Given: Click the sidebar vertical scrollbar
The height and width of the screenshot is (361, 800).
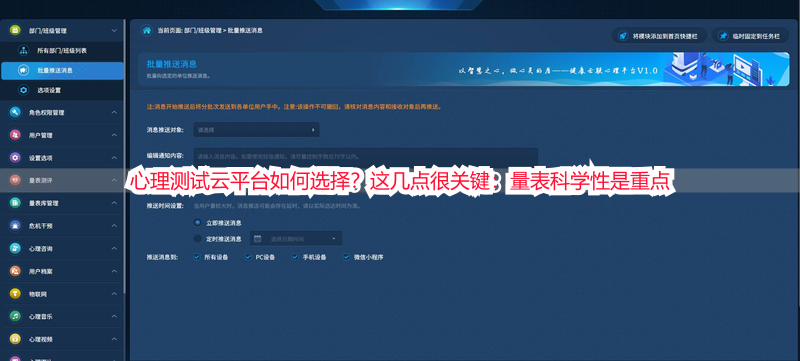Looking at the screenshot, I should (x=124, y=156).
